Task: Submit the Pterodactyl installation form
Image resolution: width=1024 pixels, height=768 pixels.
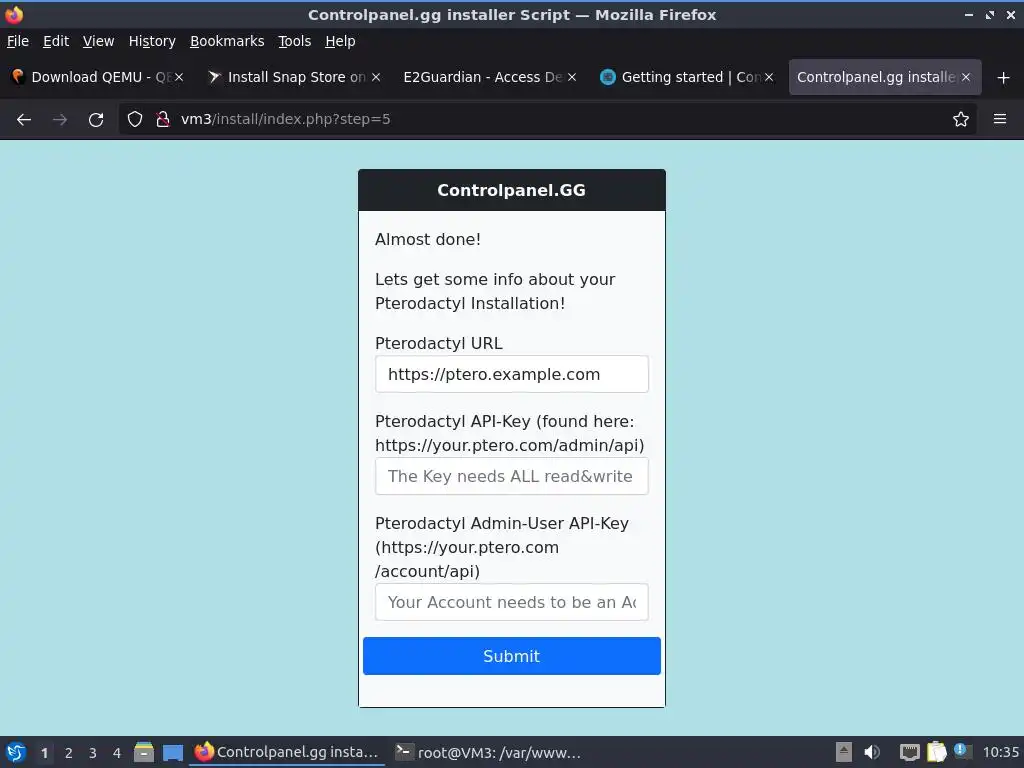Action: pyautogui.click(x=511, y=656)
